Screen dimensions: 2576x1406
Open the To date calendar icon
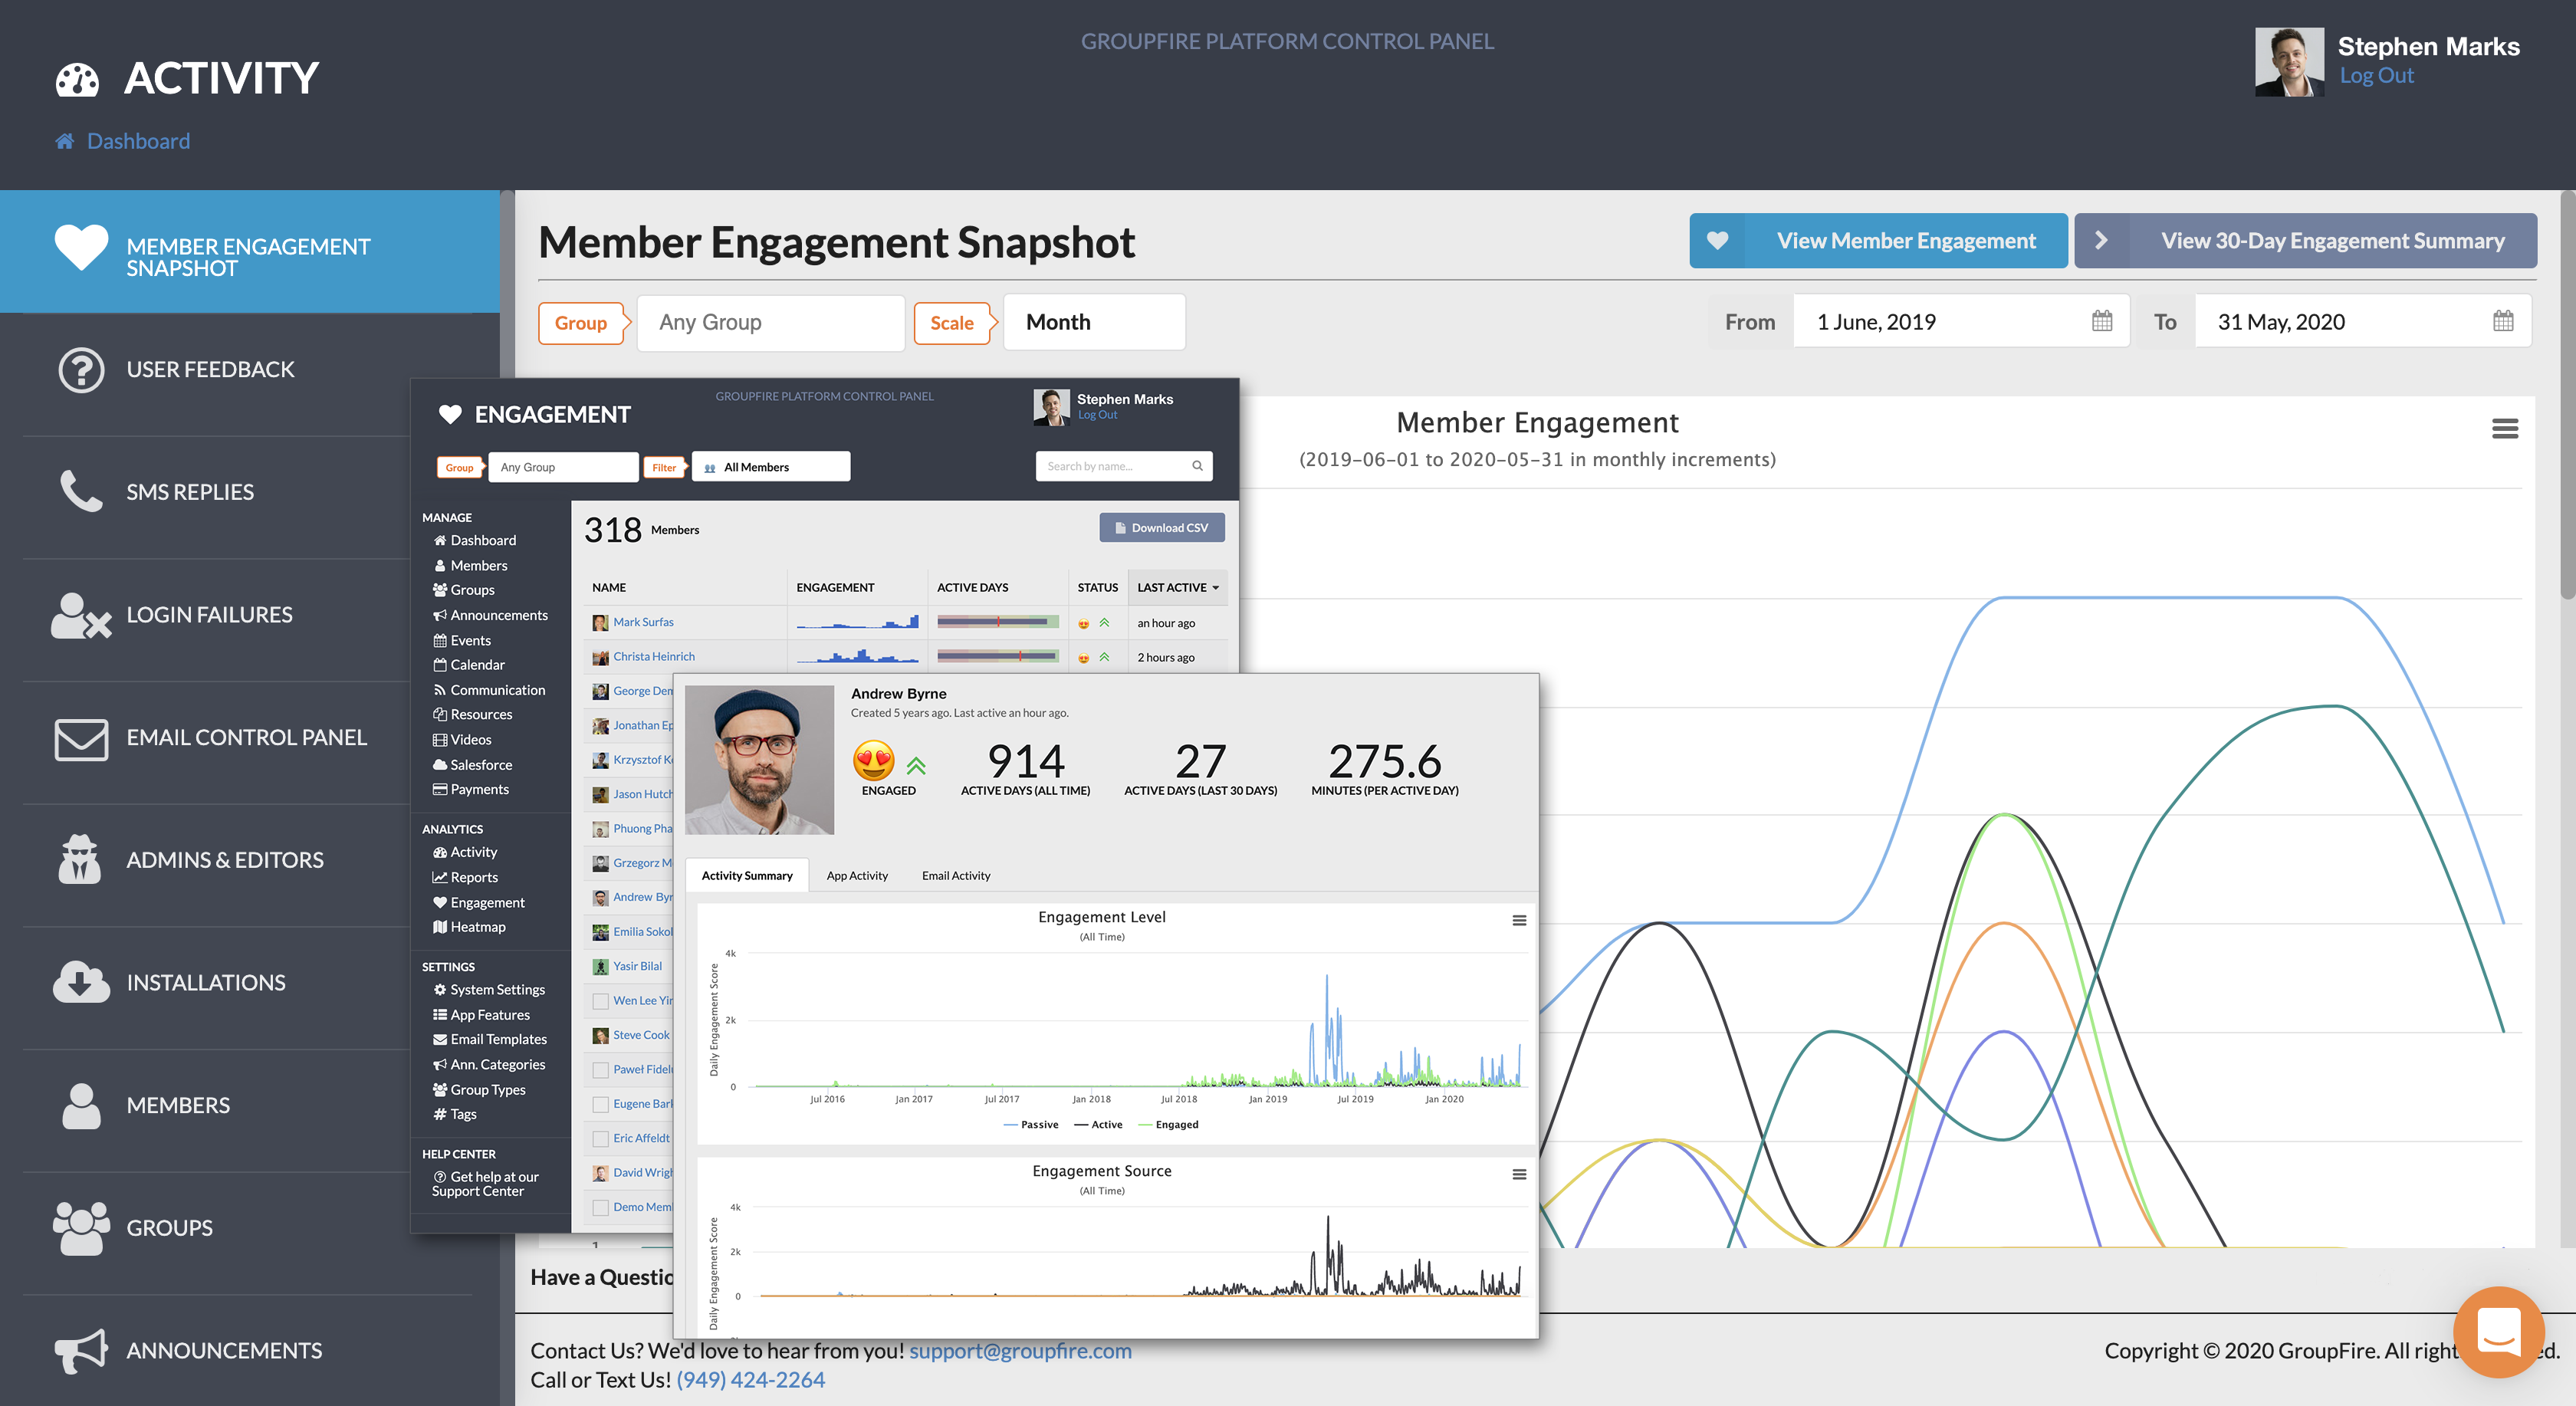(x=2503, y=321)
